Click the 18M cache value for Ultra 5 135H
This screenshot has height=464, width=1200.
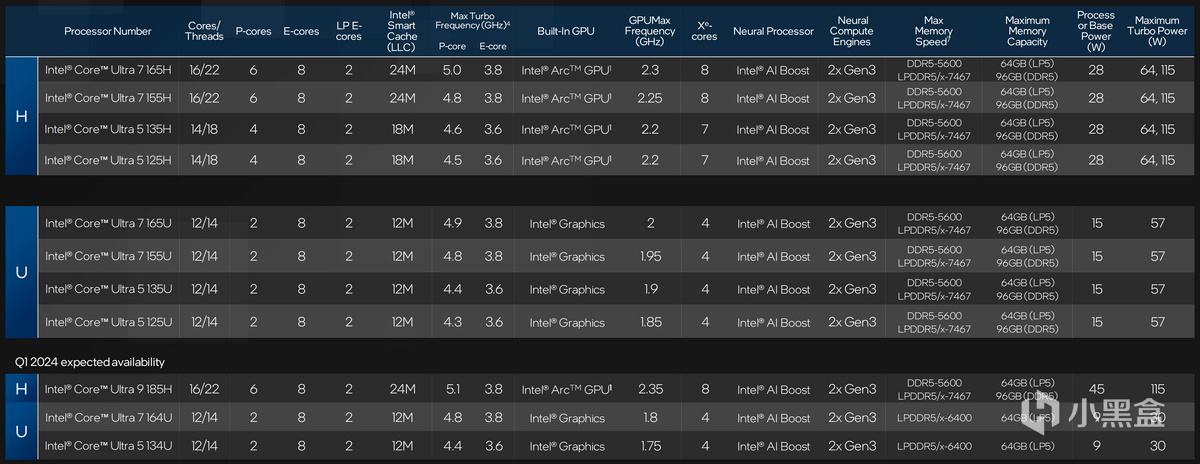[x=403, y=130]
